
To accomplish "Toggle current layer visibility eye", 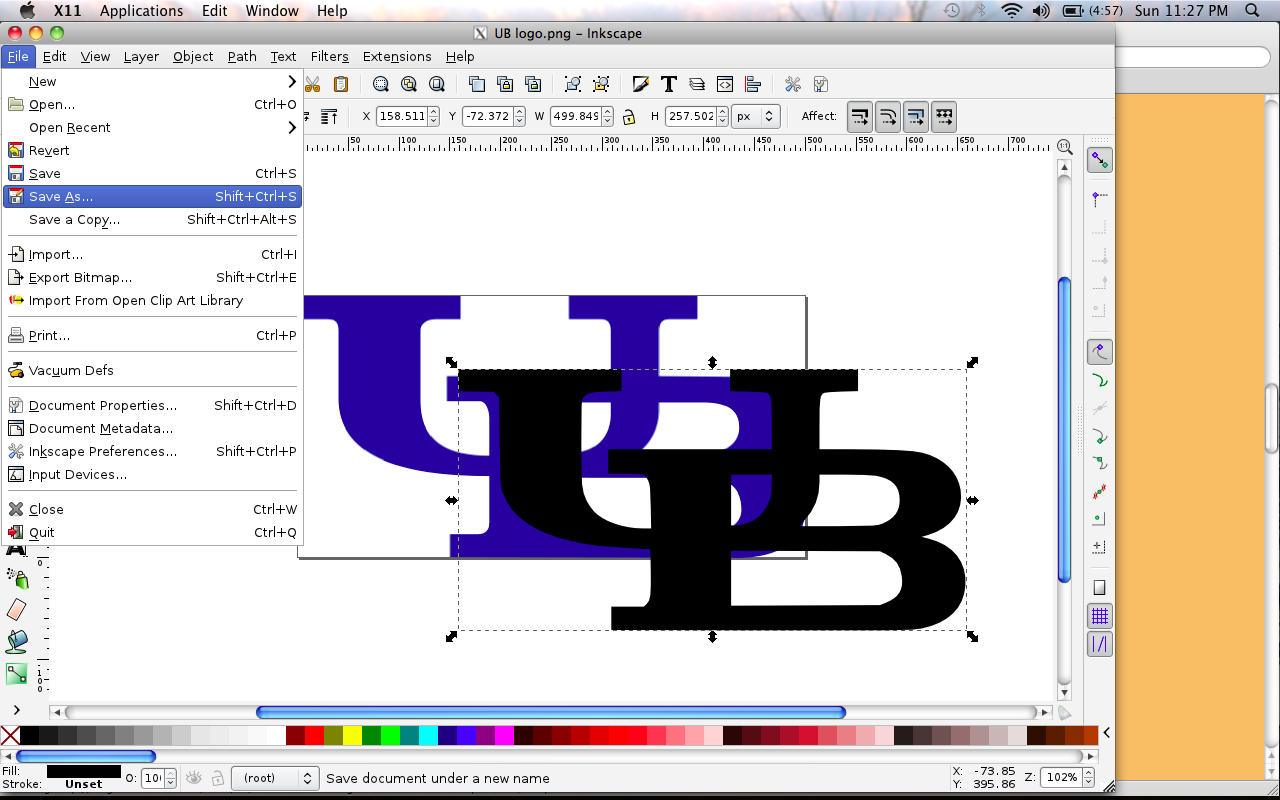I will 194,778.
